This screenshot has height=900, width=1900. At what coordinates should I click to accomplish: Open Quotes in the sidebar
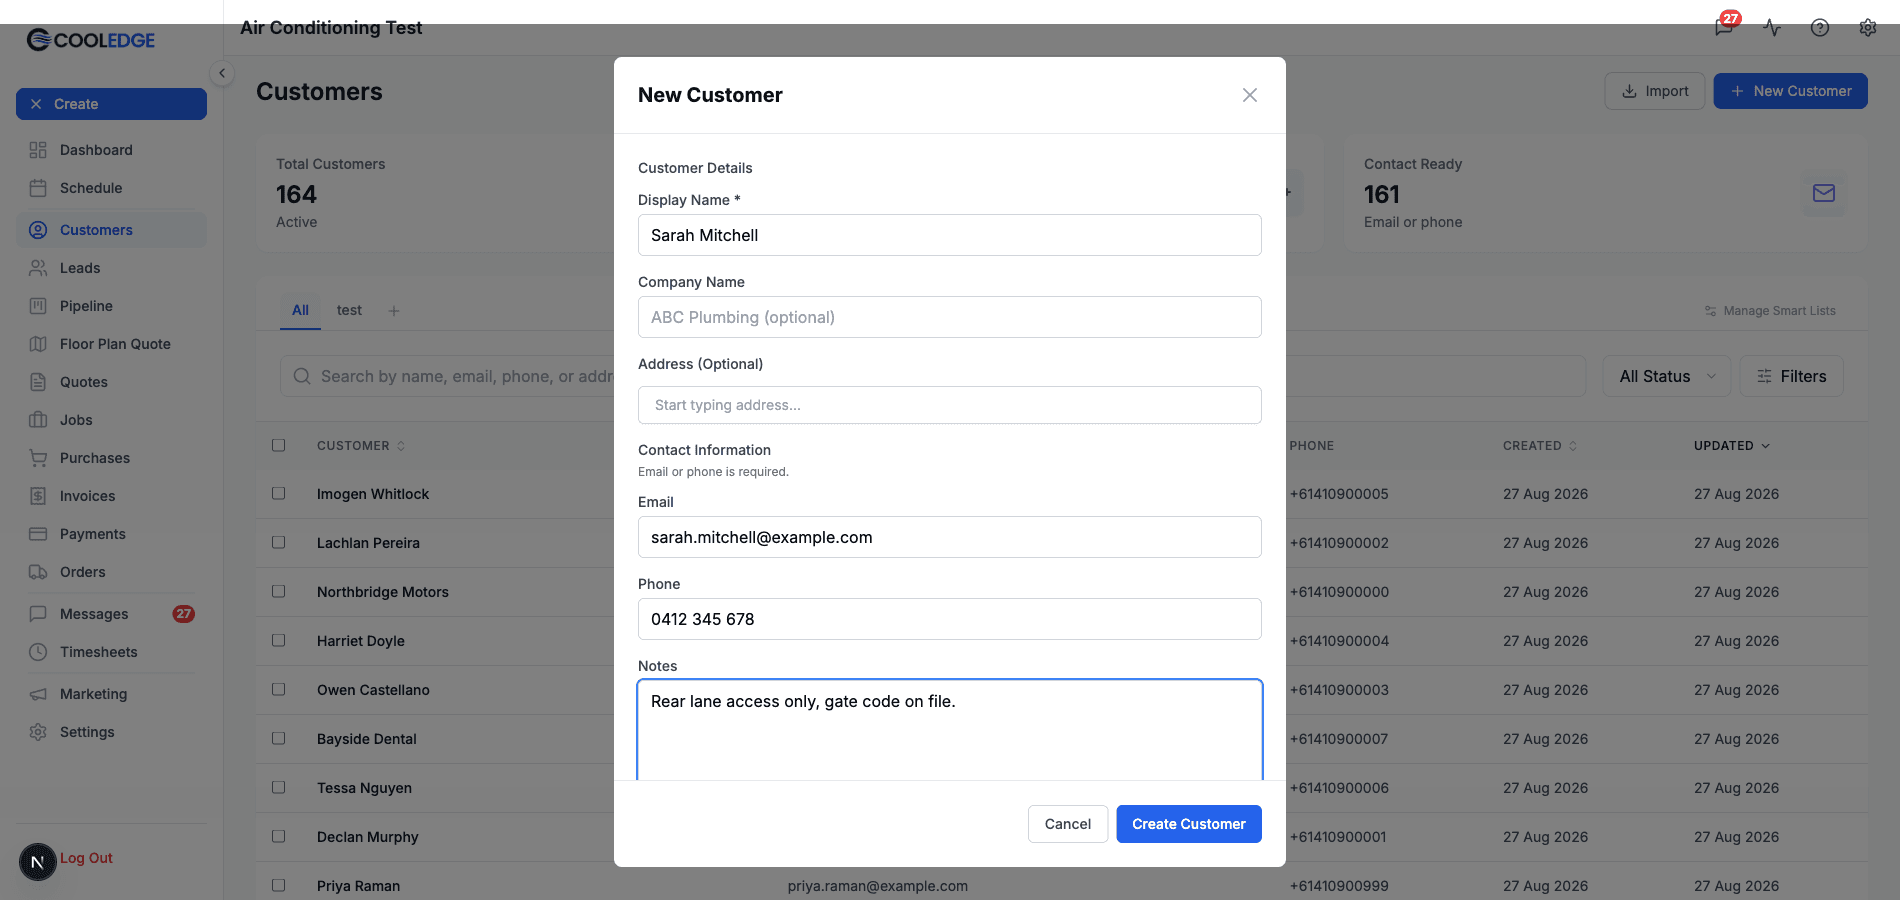(111, 382)
